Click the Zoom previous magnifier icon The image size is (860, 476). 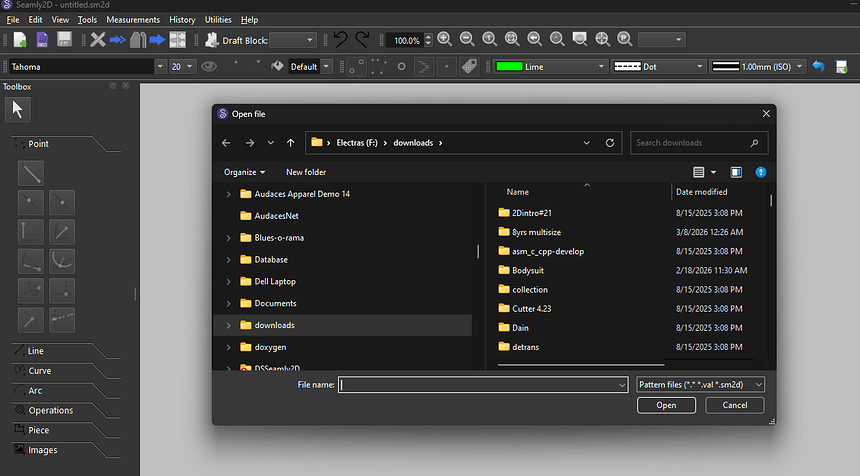(534, 39)
